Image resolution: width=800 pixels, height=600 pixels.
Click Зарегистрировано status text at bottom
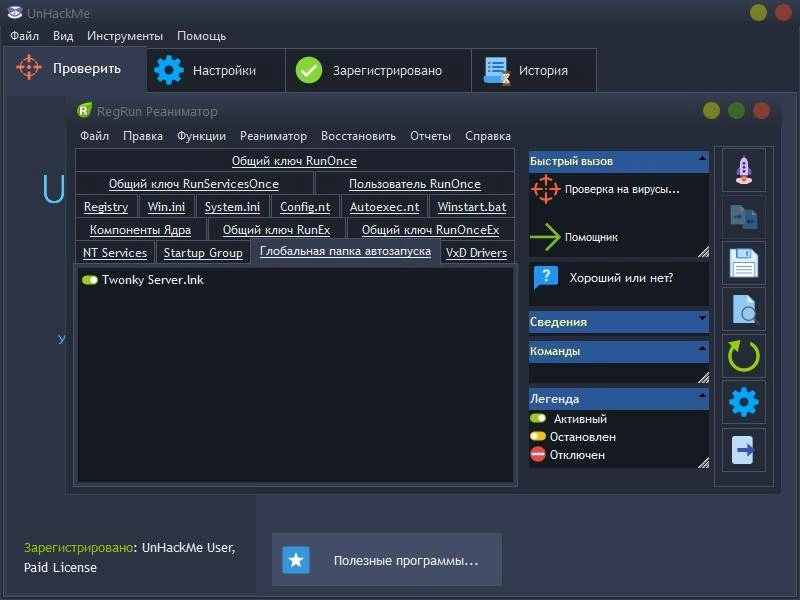coord(79,547)
